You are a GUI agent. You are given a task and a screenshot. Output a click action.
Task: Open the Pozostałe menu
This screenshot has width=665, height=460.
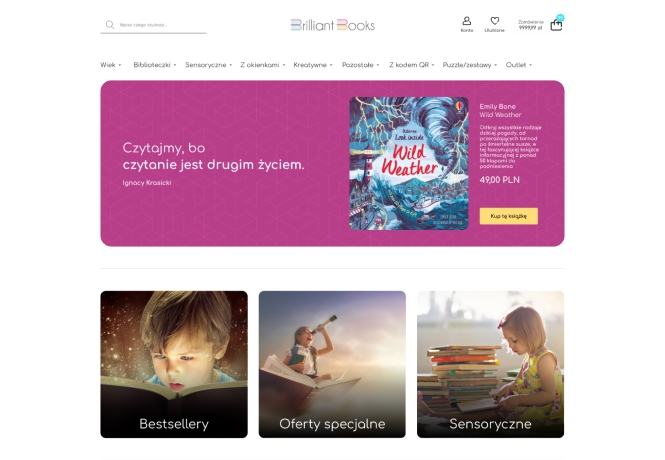click(x=360, y=65)
